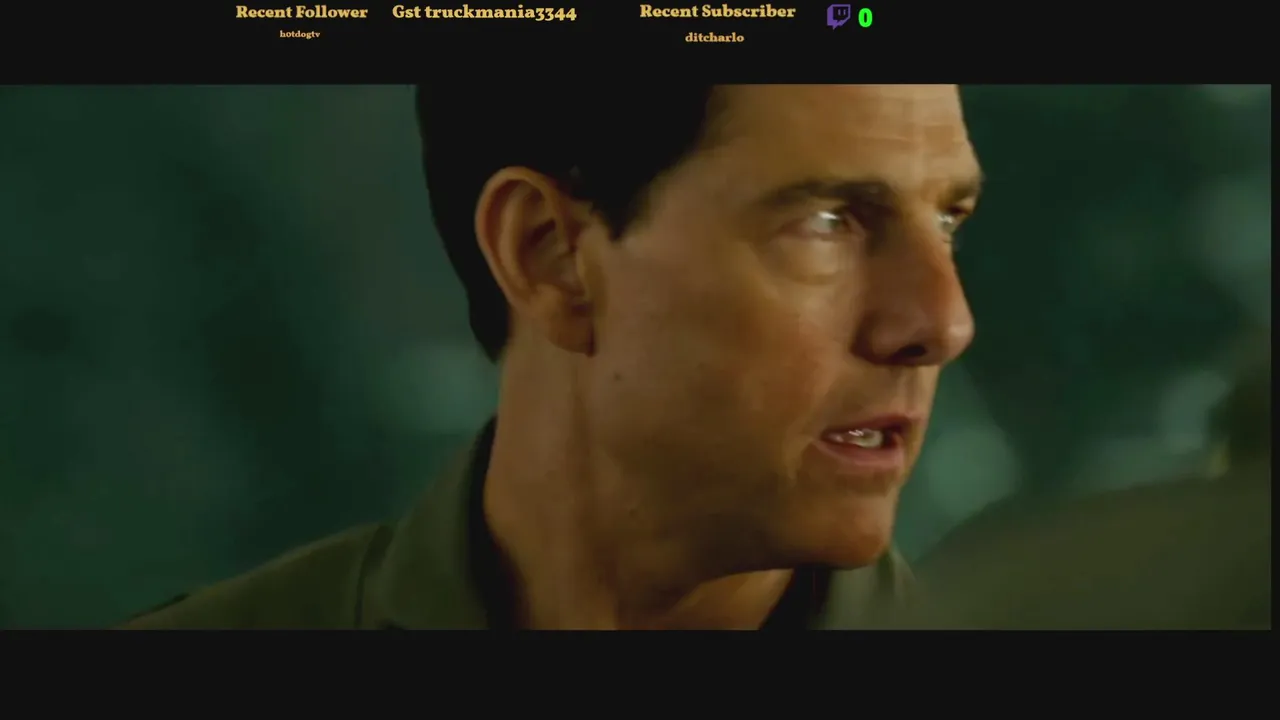
Task: Click the Recent Subscriber label
Action: point(717,12)
